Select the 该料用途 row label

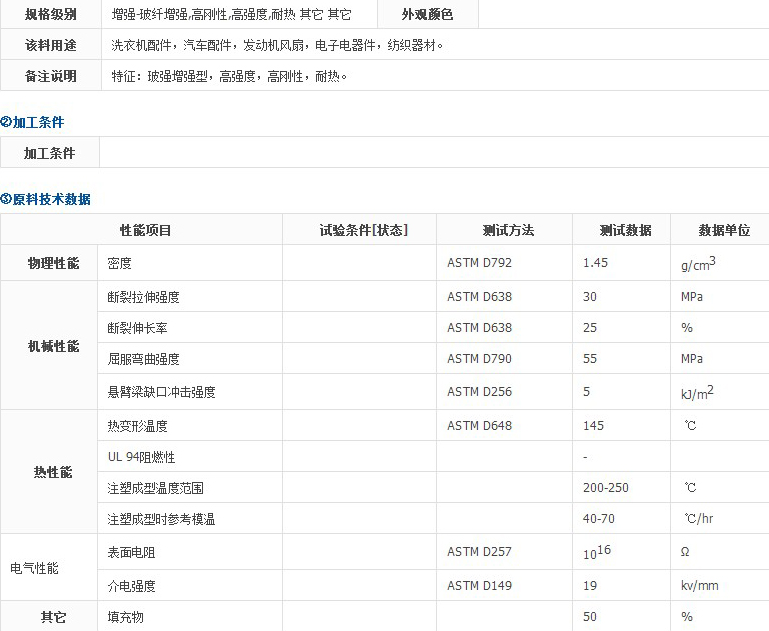pyautogui.click(x=50, y=45)
